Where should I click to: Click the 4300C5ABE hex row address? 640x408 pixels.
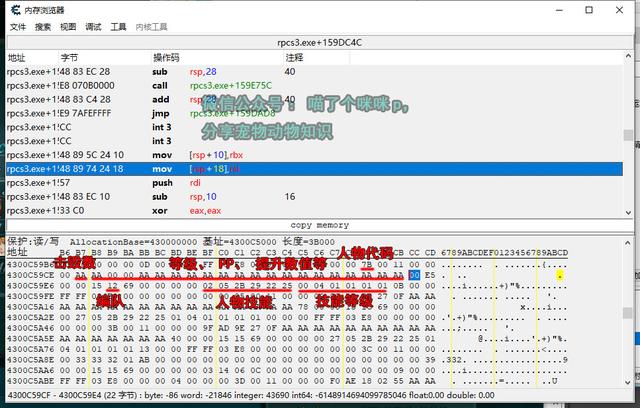[x=30, y=381]
